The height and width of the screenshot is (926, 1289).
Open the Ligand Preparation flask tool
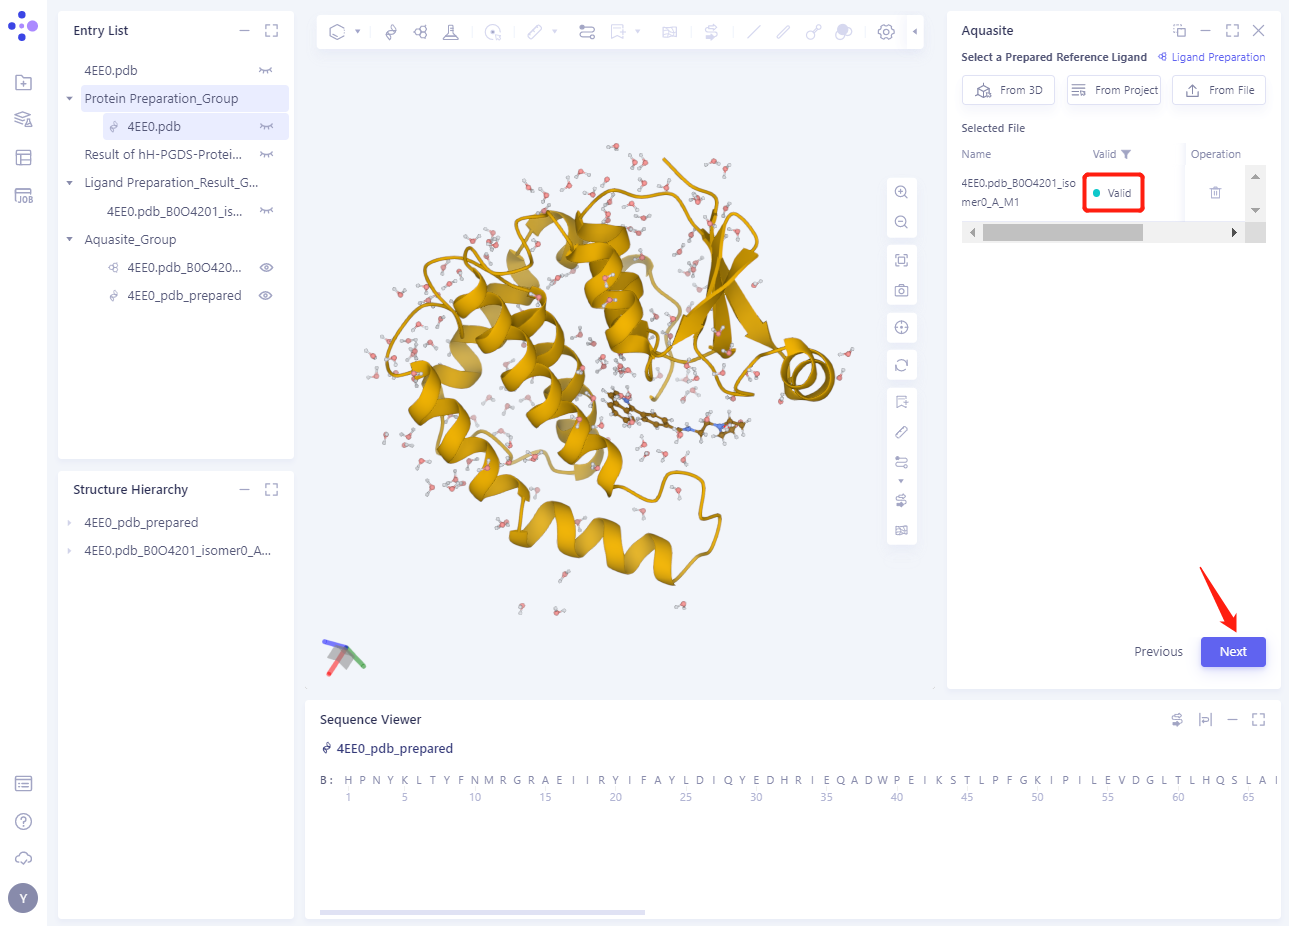pos(451,31)
